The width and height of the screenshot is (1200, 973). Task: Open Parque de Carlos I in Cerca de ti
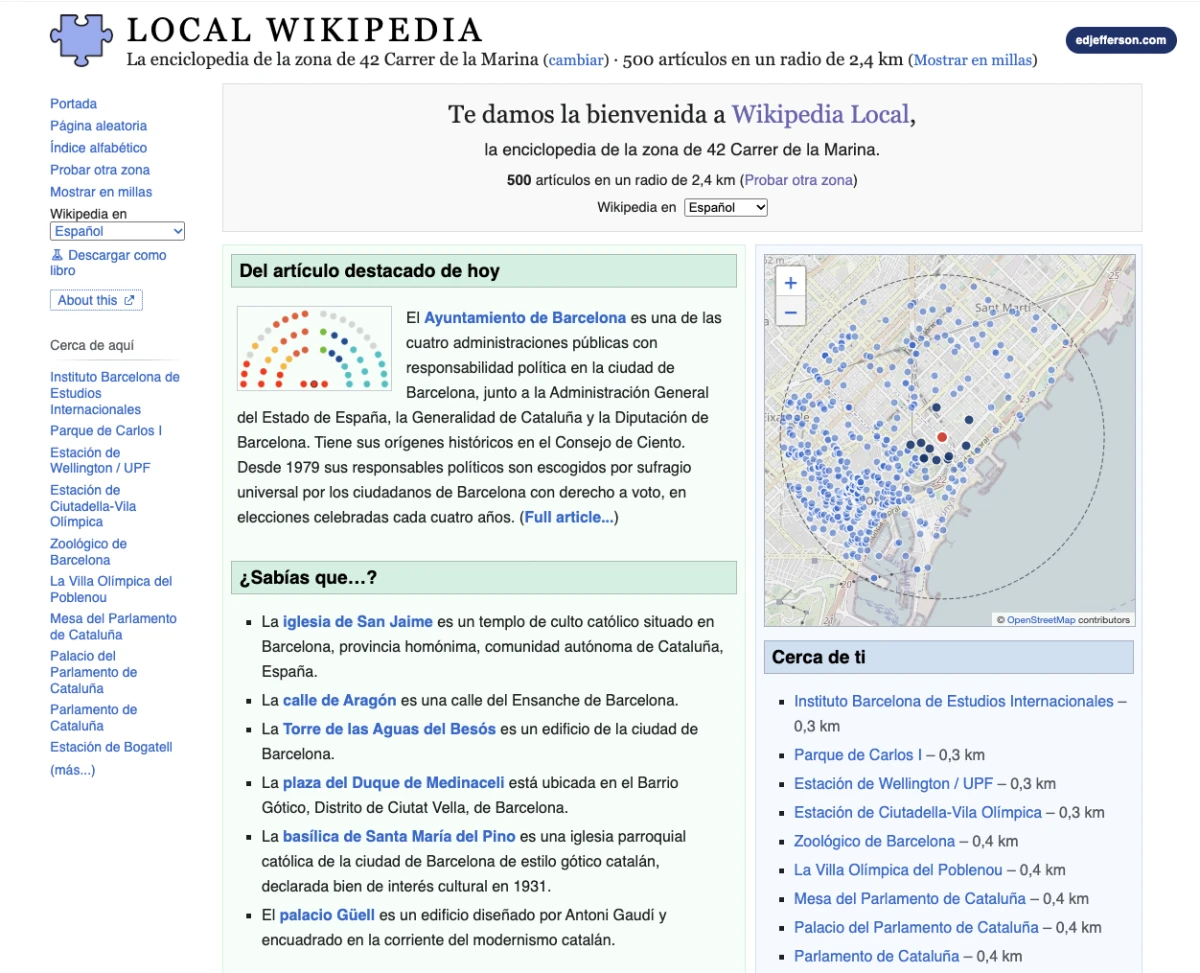pos(858,755)
